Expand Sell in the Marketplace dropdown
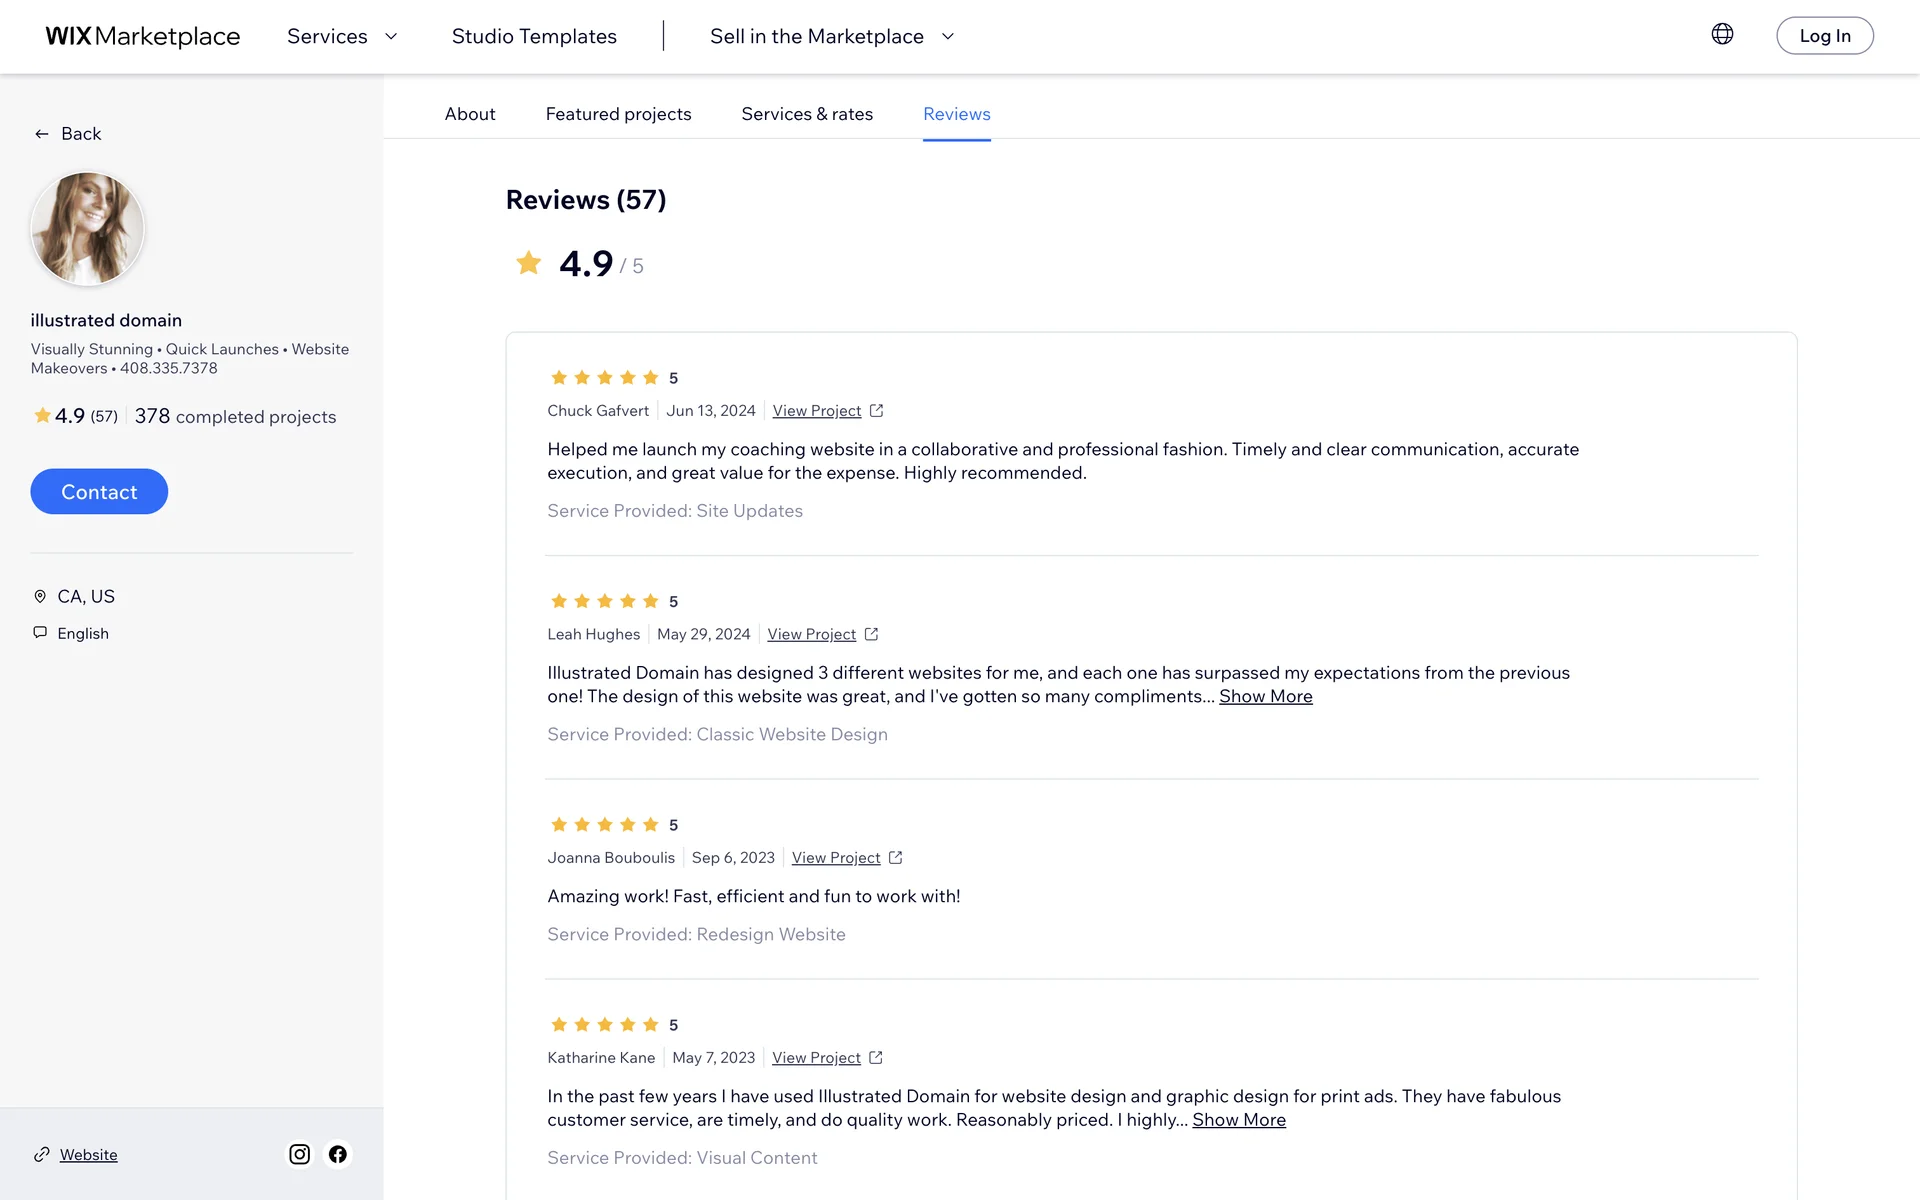Image resolution: width=1920 pixels, height=1200 pixels. pyautogui.click(x=832, y=37)
